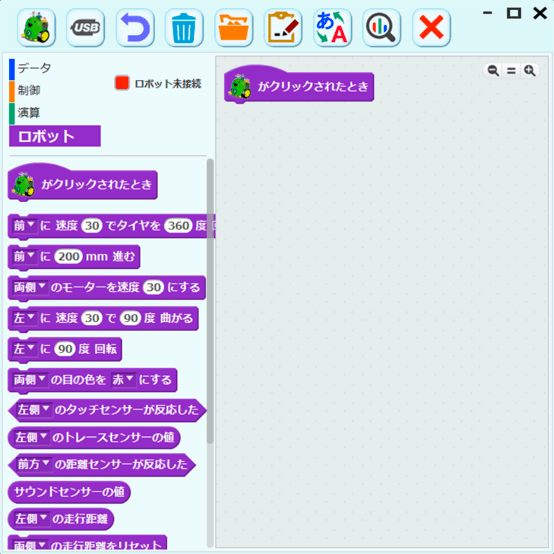The image size is (554, 554).
Task: Click the chart magnifier analysis button
Action: 381,28
